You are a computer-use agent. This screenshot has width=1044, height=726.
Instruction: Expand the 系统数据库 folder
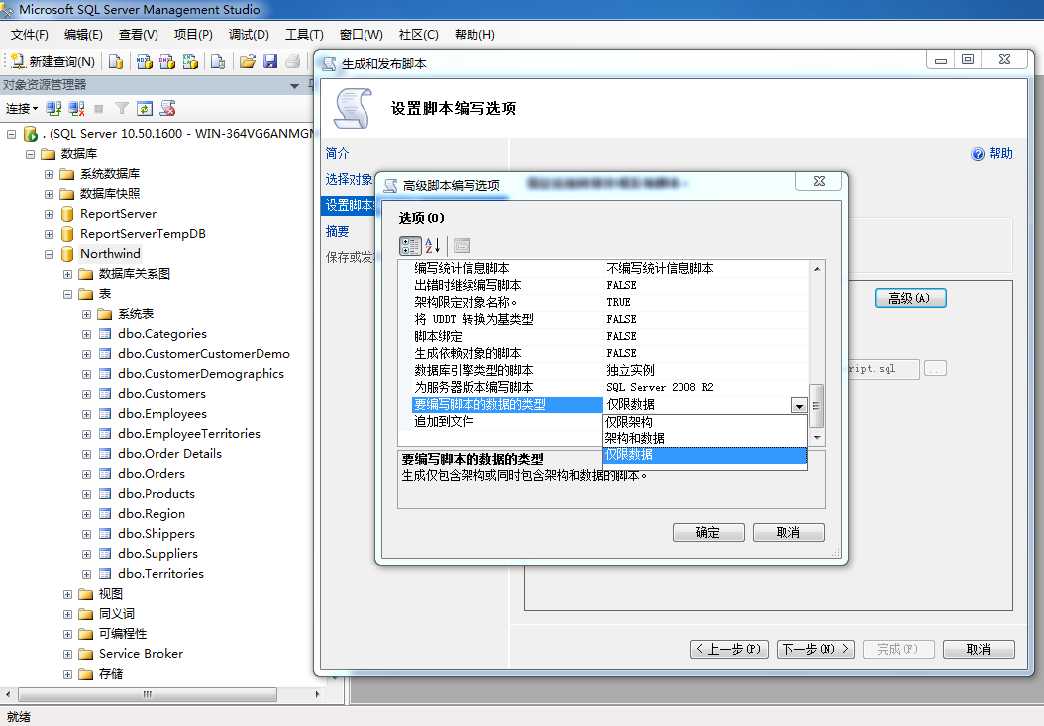(x=49, y=175)
